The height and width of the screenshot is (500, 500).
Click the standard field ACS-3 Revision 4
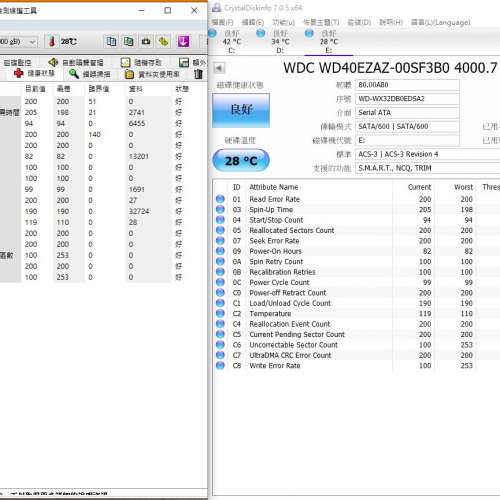coord(428,154)
